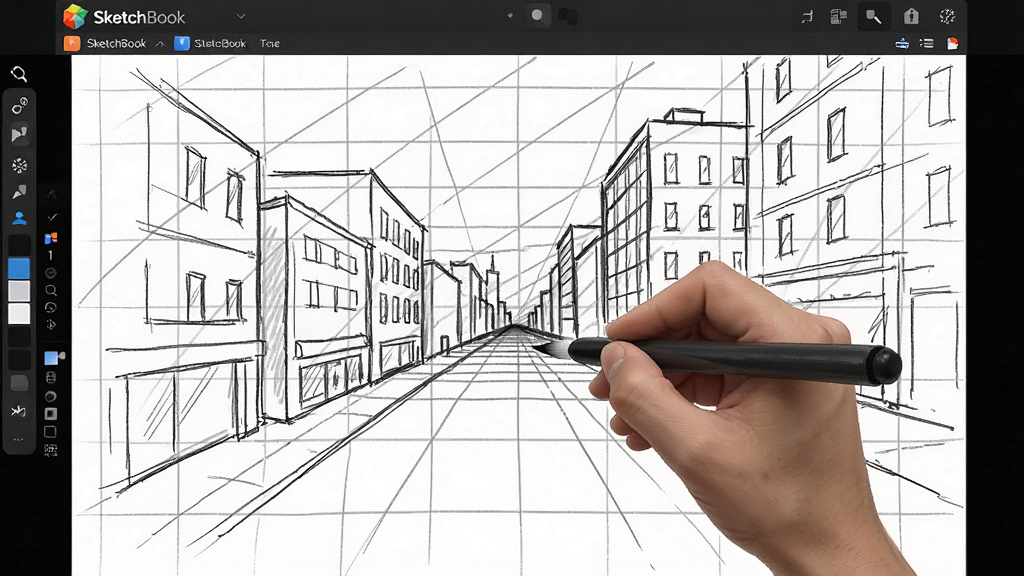Collapse the caret next to the SketchBook tab
This screenshot has height=576, width=1024.
click(x=159, y=44)
